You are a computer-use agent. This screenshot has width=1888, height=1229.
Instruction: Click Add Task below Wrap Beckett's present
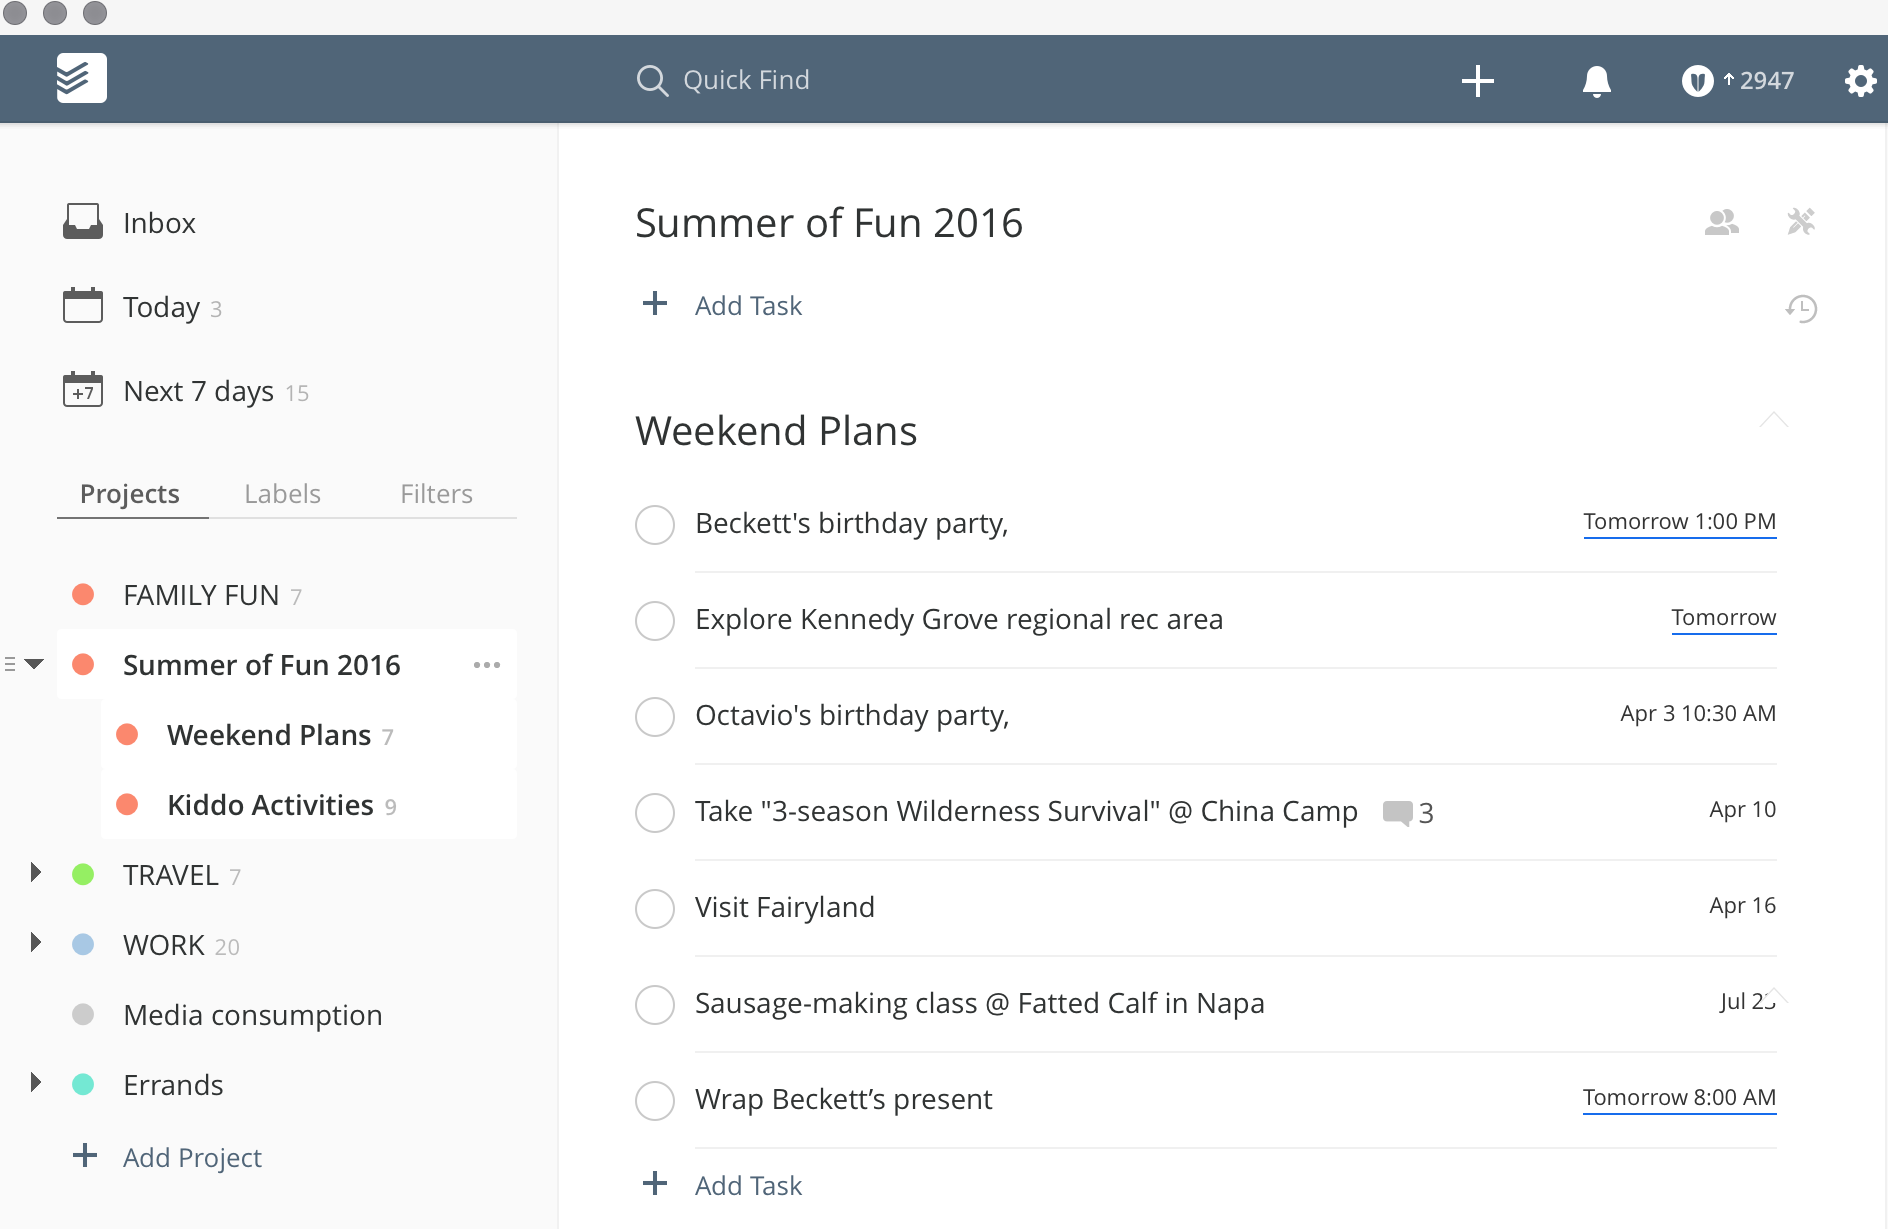coord(748,1185)
